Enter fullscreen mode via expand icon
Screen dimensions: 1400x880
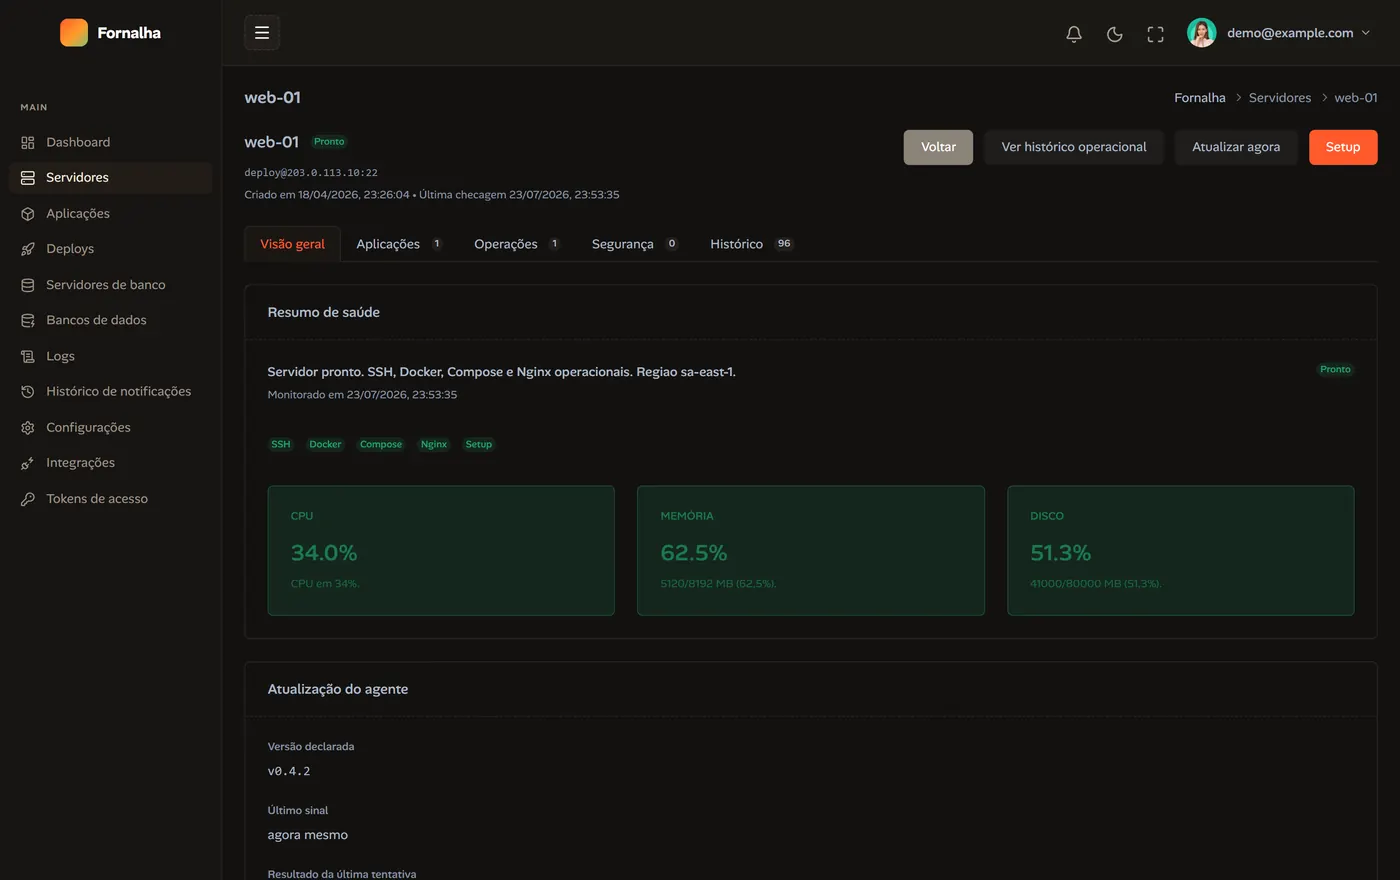(1156, 34)
